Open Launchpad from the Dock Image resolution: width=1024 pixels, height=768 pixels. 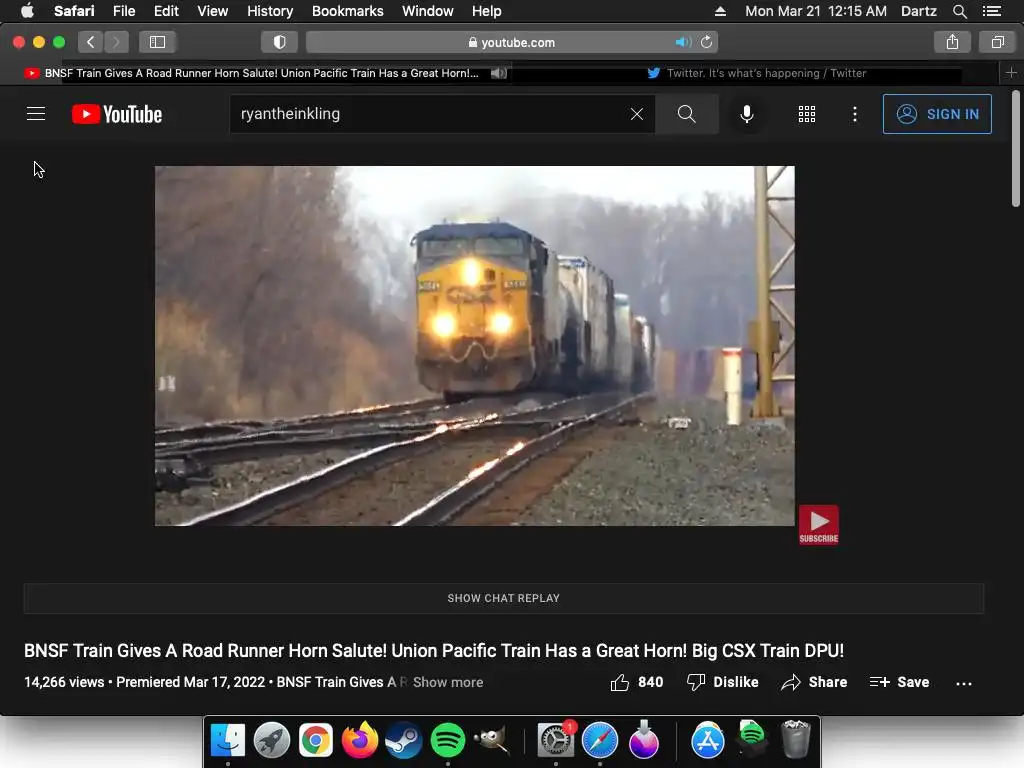[x=272, y=740]
